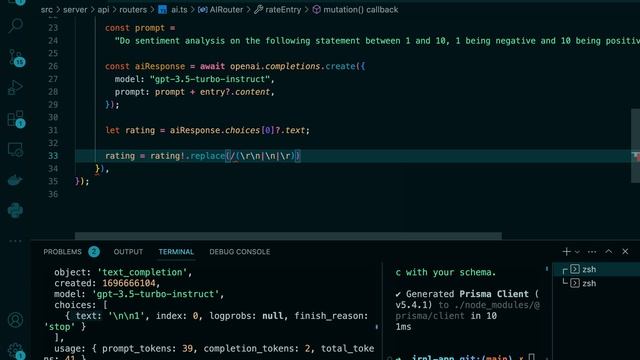Click the editor horizontal scrollbar

click(288, 236)
